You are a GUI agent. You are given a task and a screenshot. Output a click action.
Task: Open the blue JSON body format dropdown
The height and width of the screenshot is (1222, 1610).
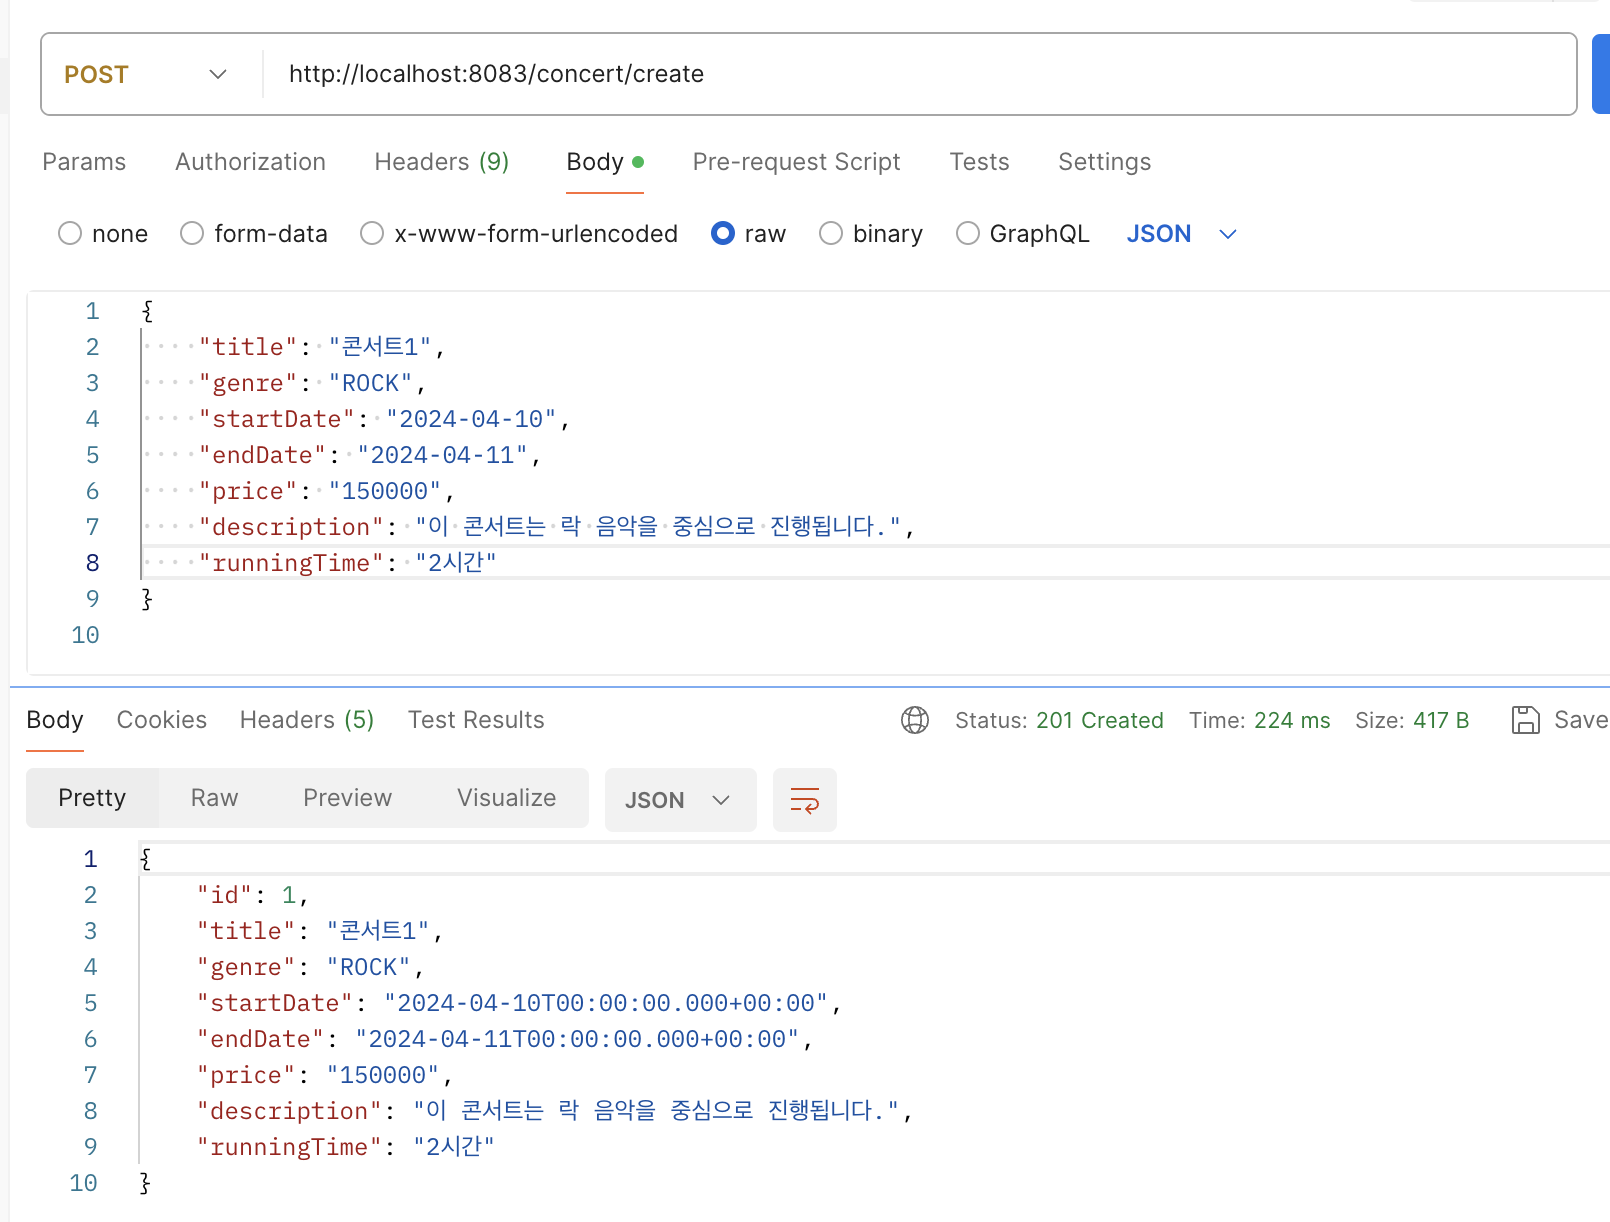(1181, 234)
